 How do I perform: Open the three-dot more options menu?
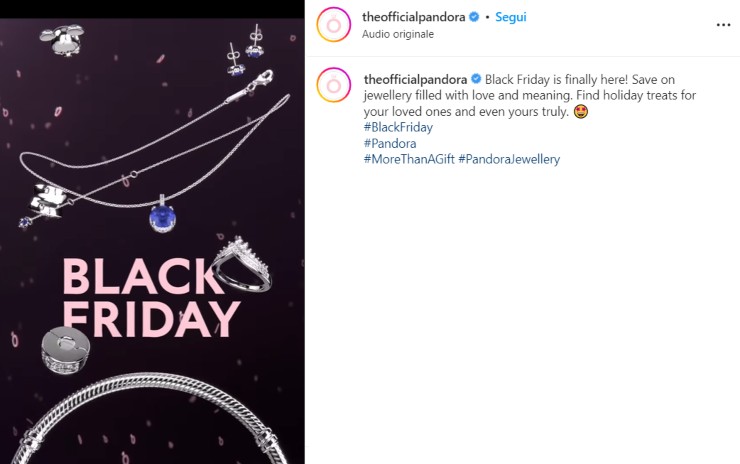coord(723,25)
